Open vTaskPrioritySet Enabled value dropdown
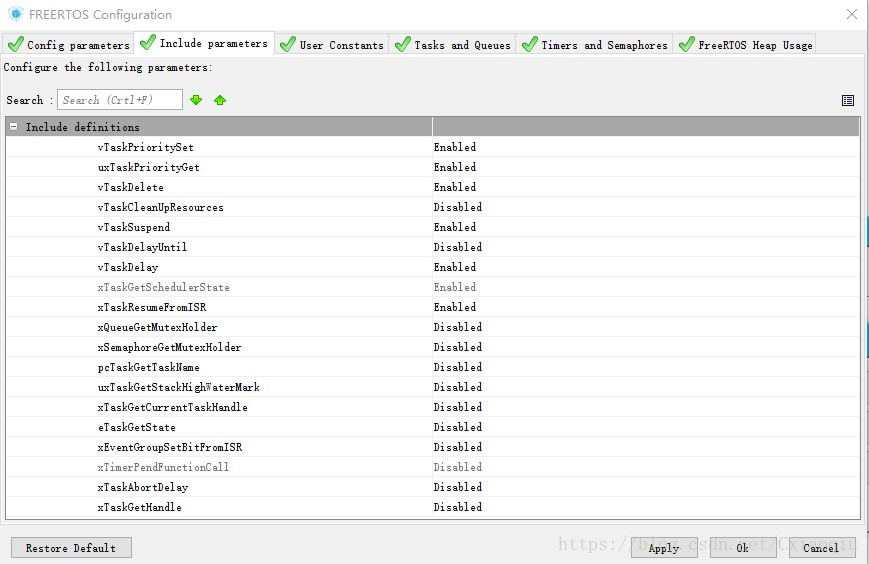Screen dimensions: 869x564 (x=646, y=147)
